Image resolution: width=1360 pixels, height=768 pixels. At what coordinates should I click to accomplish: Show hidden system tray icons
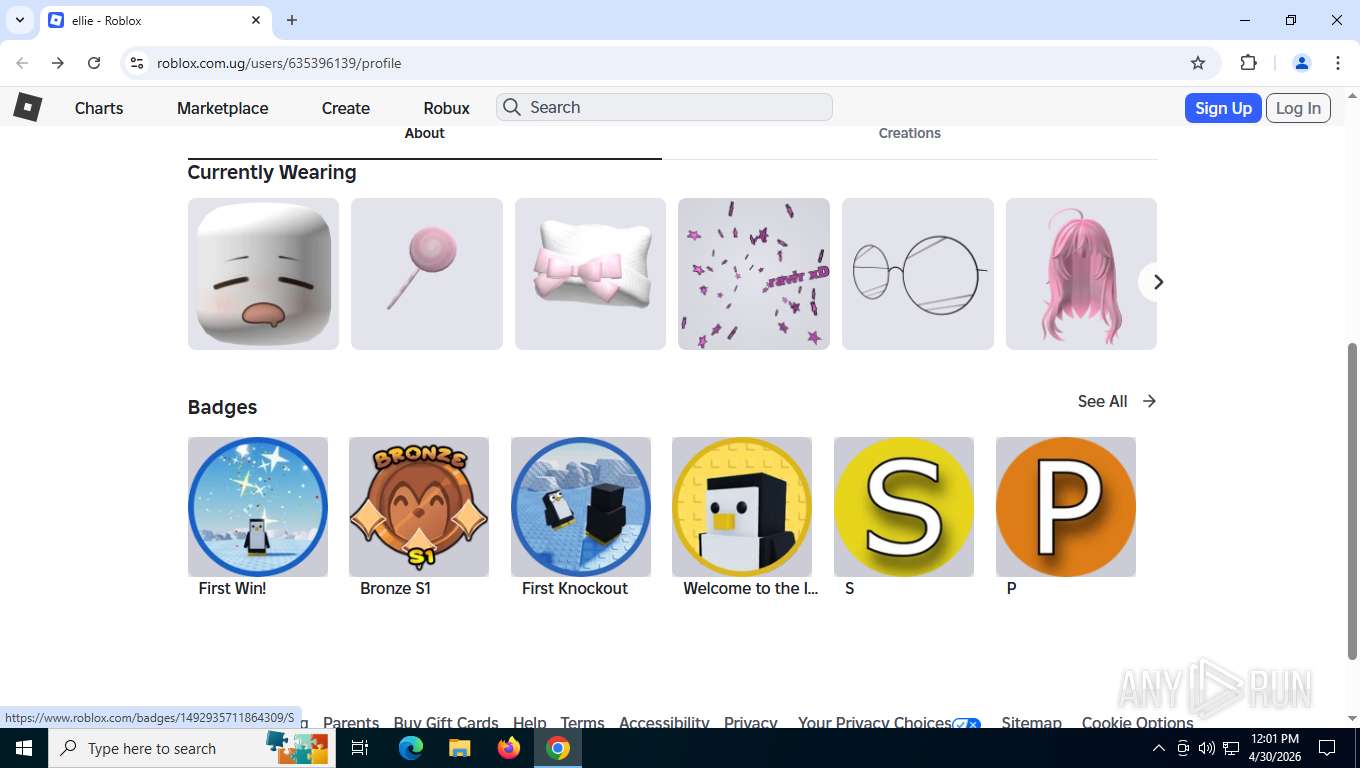(1159, 748)
